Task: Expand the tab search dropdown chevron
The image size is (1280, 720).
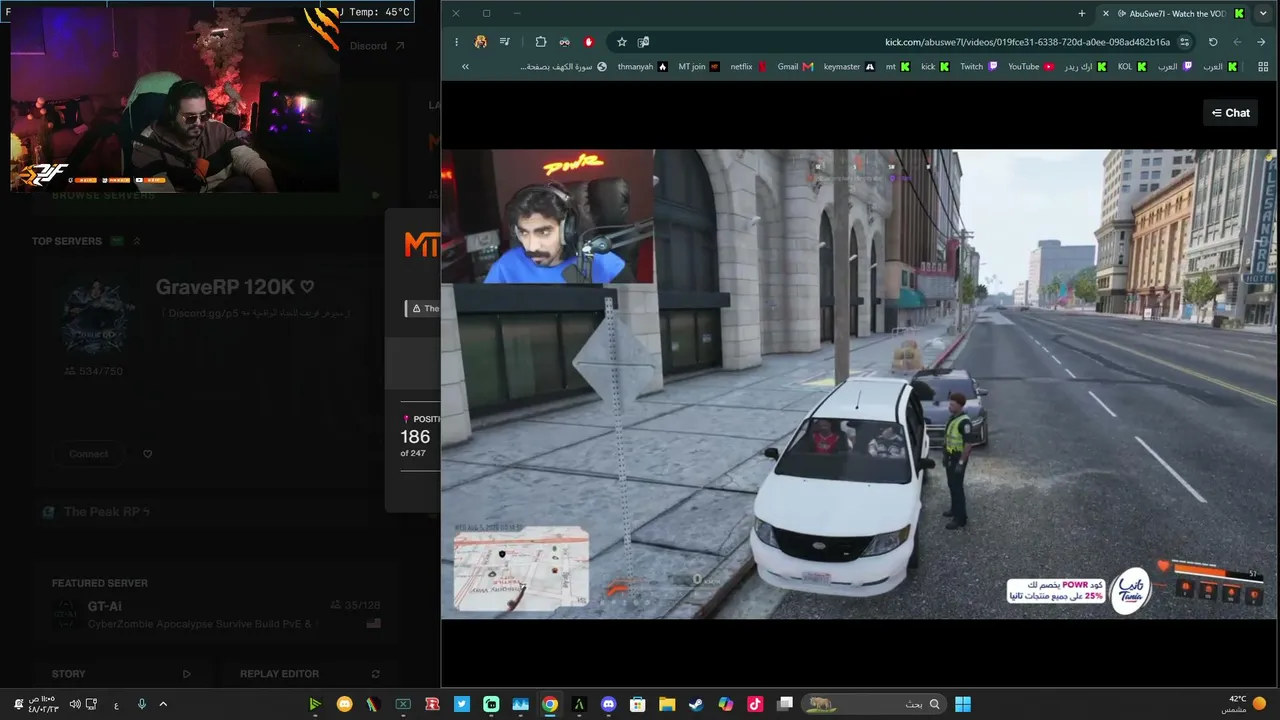Action: 1263,14
